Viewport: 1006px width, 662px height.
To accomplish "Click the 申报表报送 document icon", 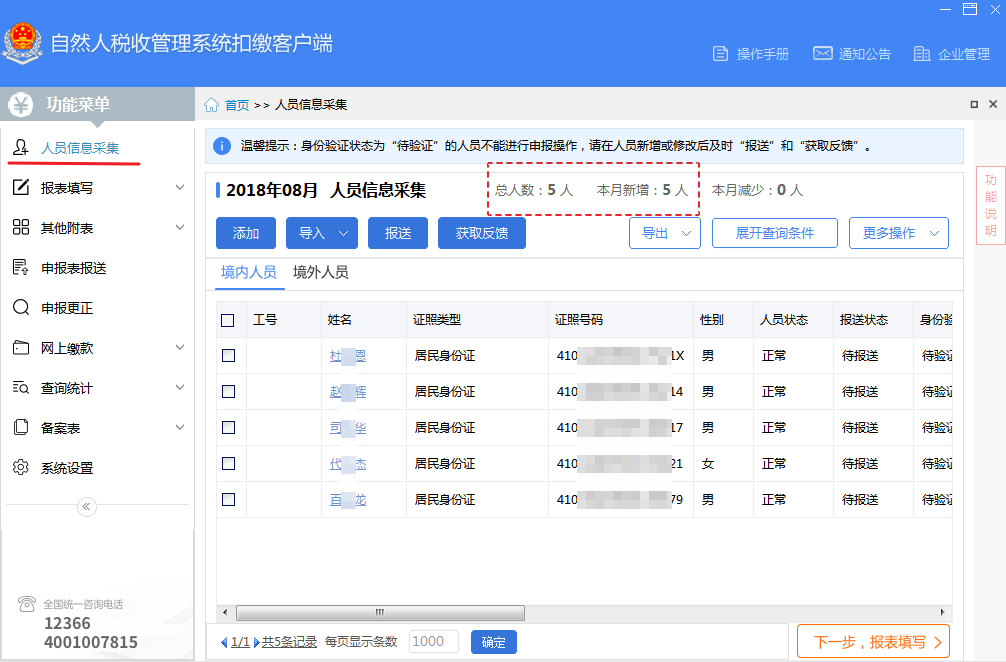I will pyautogui.click(x=21, y=267).
